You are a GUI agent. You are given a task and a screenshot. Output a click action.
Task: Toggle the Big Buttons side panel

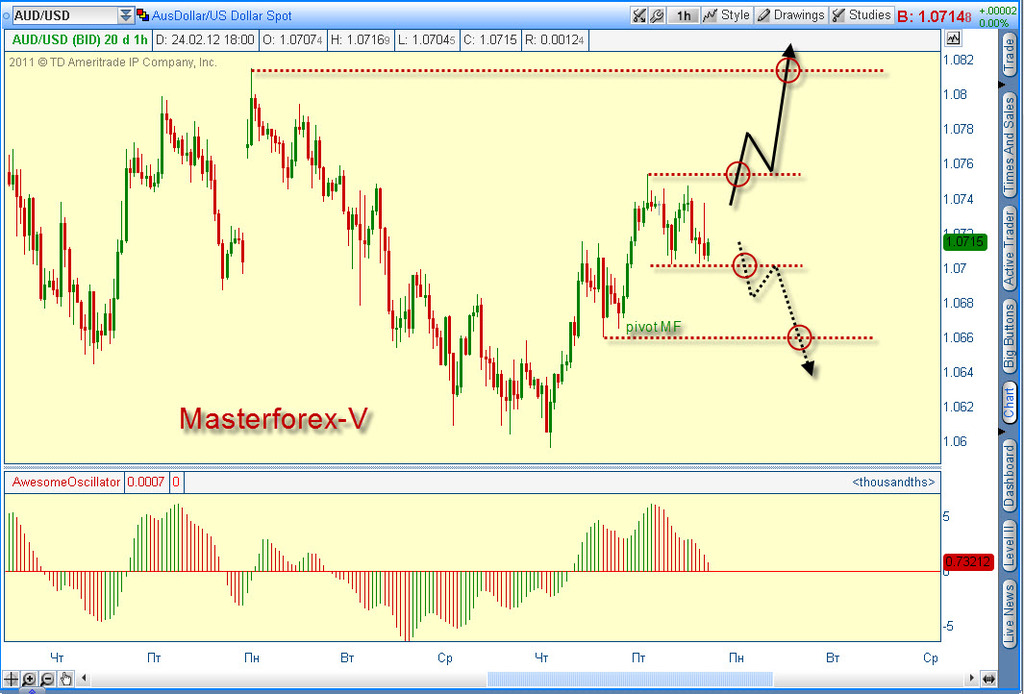pyautogui.click(x=1010, y=335)
